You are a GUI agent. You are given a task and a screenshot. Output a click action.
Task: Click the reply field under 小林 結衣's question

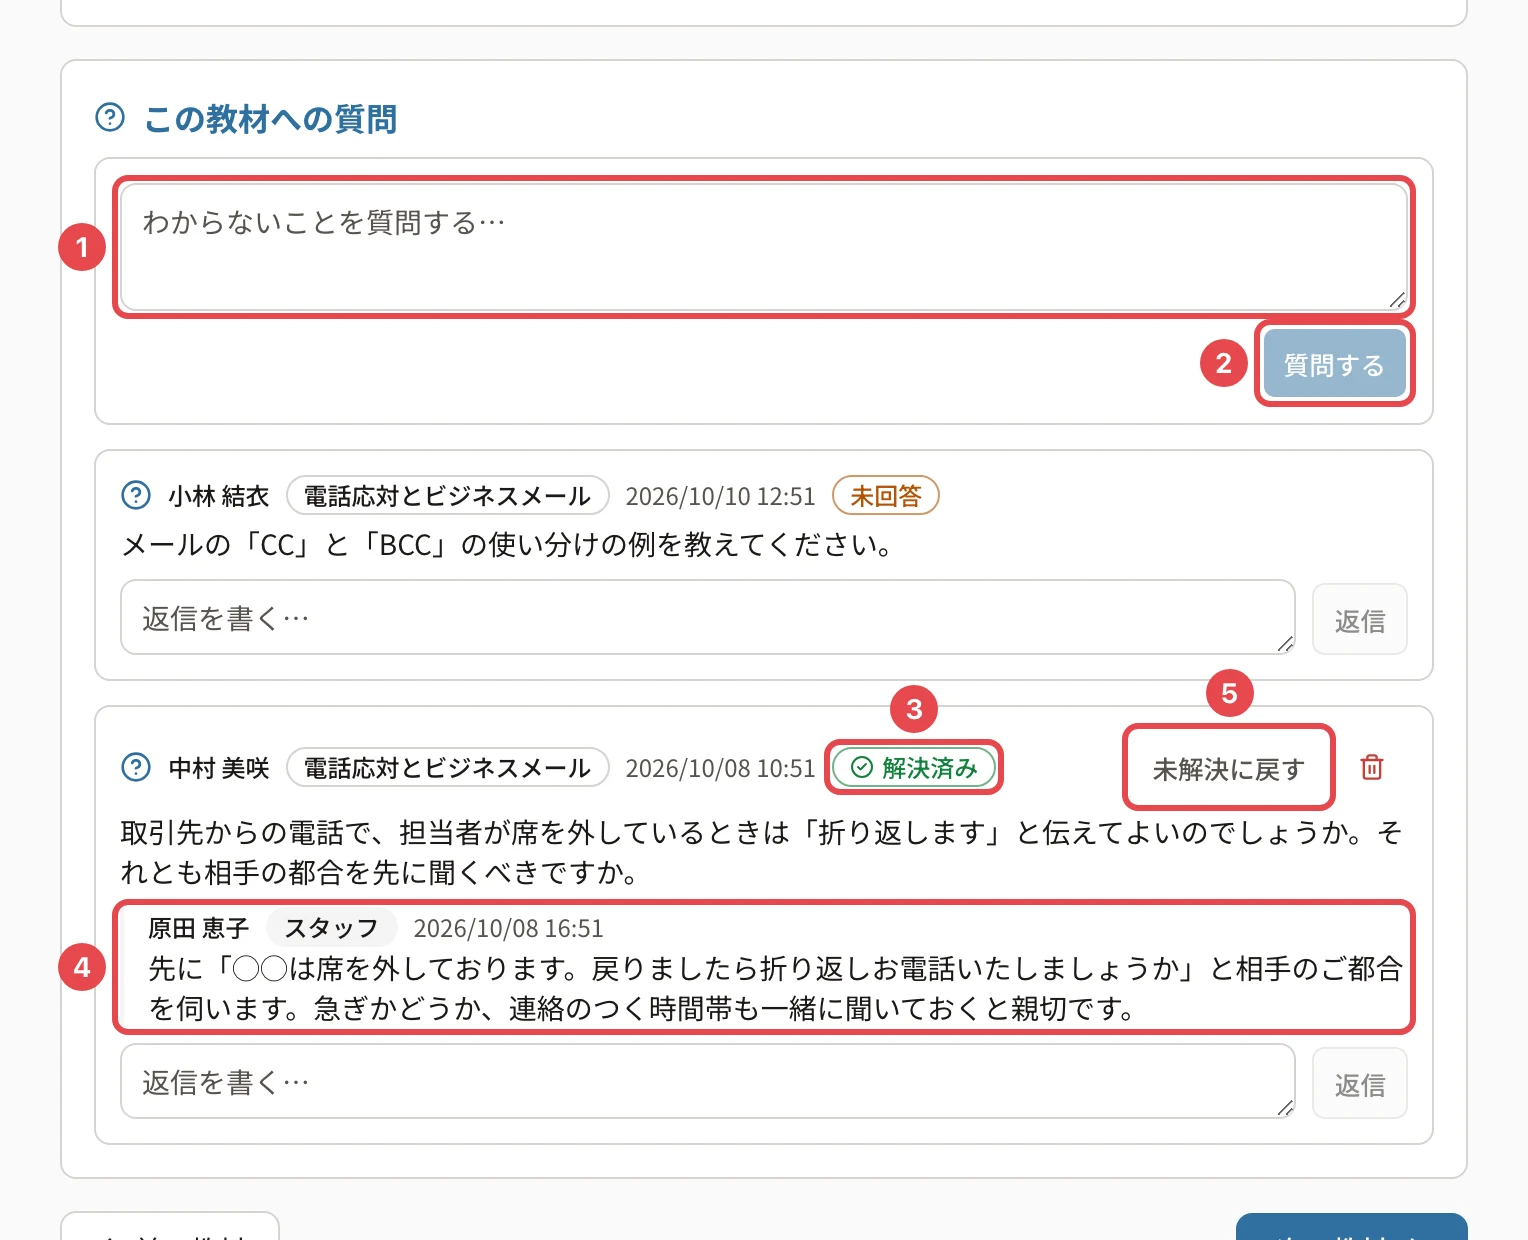708,618
